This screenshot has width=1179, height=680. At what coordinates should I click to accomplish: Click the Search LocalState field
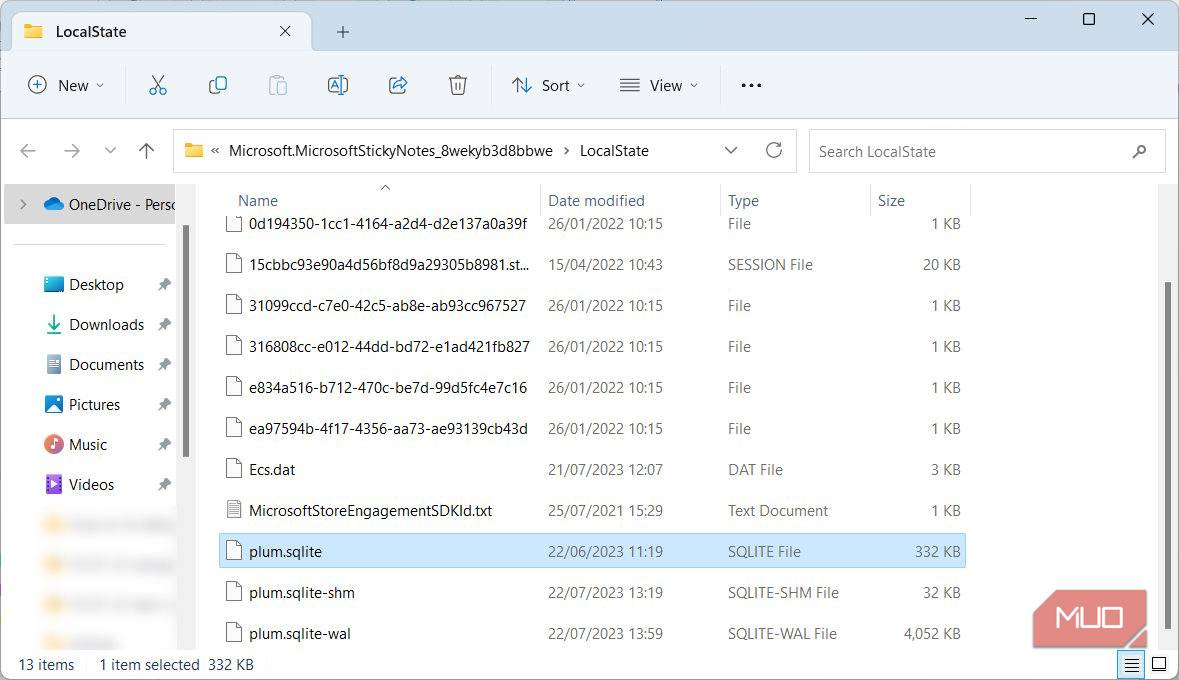tap(970, 151)
